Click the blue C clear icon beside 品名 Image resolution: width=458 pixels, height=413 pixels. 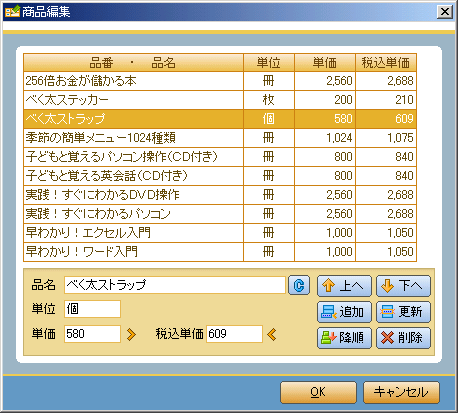[299, 285]
